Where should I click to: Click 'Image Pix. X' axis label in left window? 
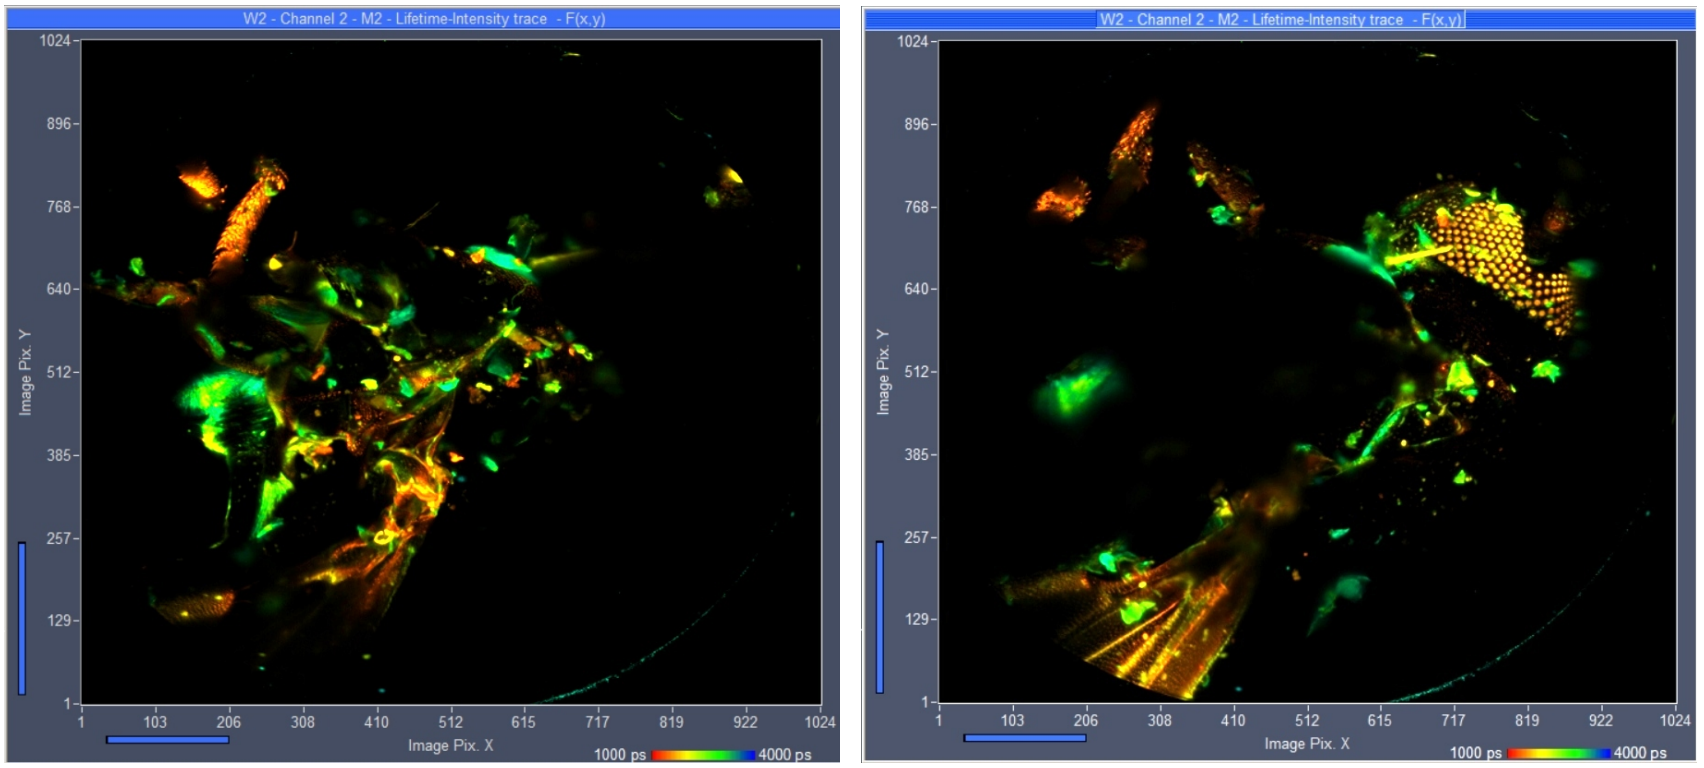click(x=450, y=745)
